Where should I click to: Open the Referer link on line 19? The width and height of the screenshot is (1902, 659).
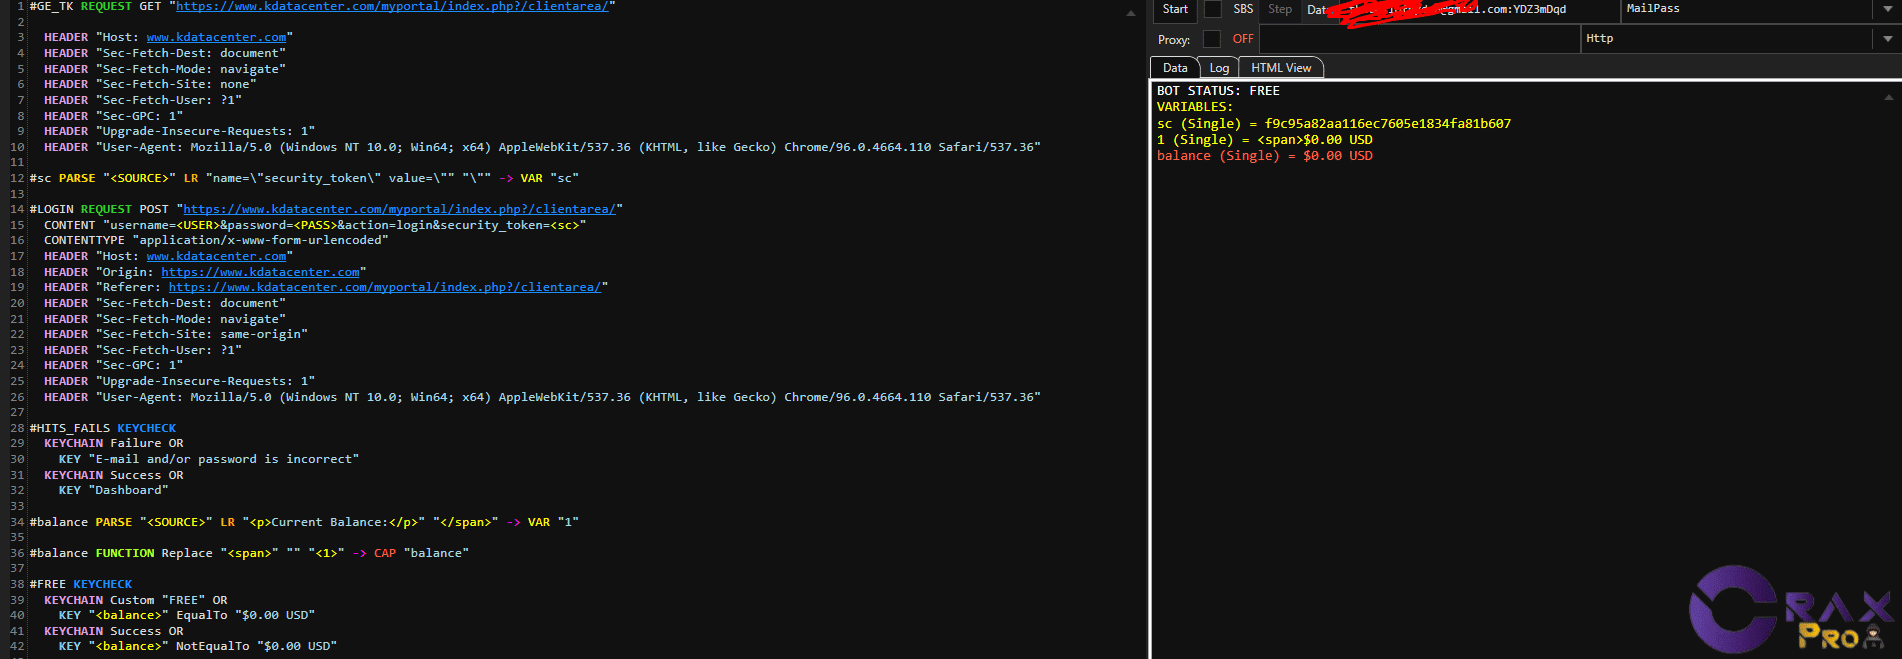(385, 287)
